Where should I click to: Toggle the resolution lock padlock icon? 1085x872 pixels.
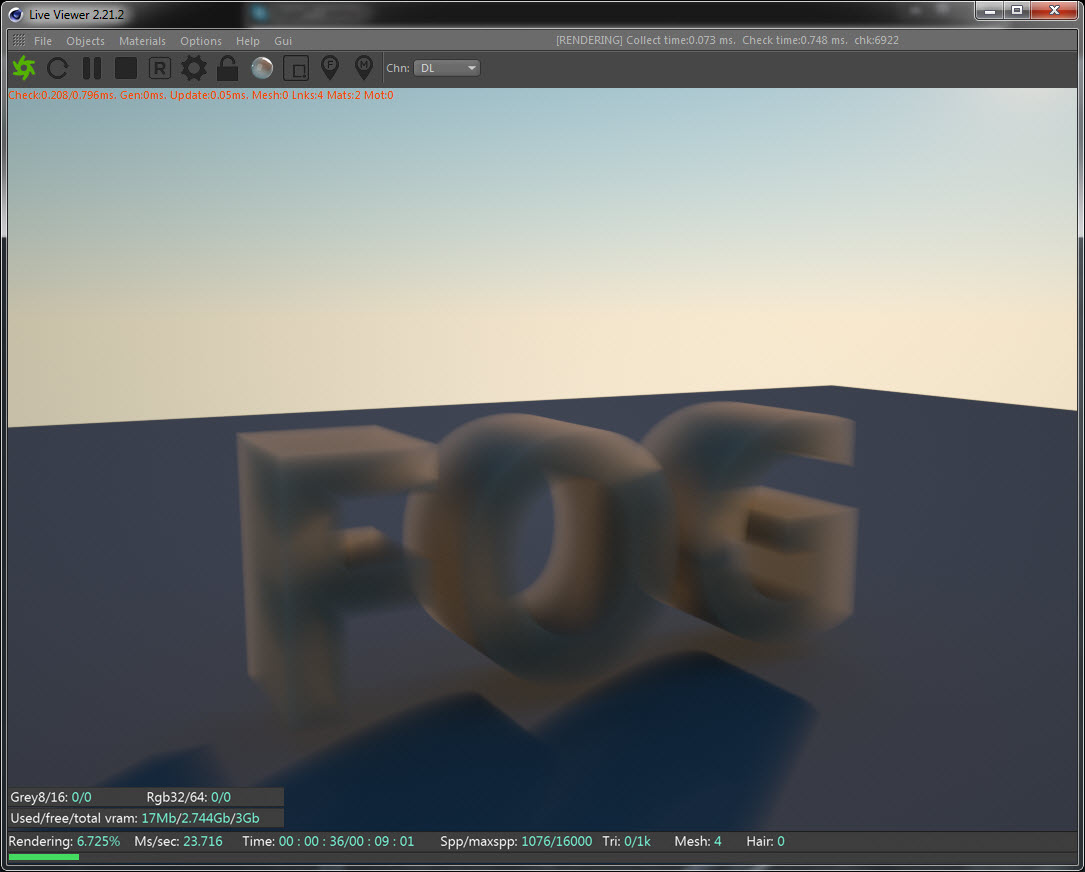[x=228, y=68]
